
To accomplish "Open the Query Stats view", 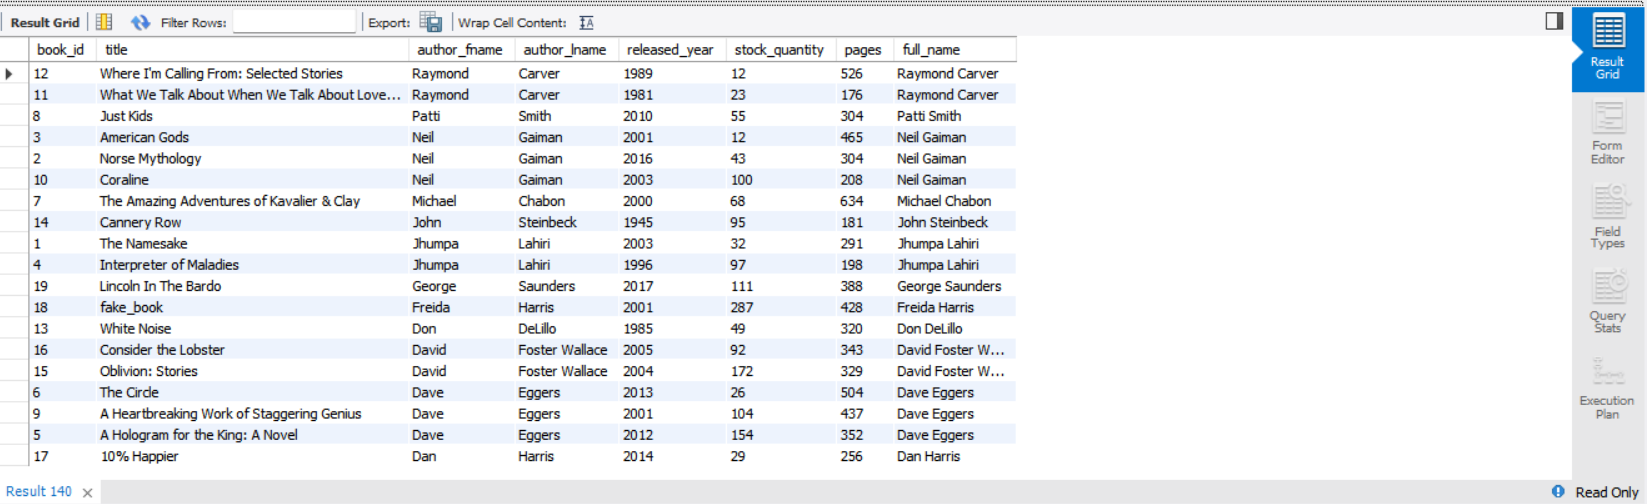I will [x=1607, y=302].
